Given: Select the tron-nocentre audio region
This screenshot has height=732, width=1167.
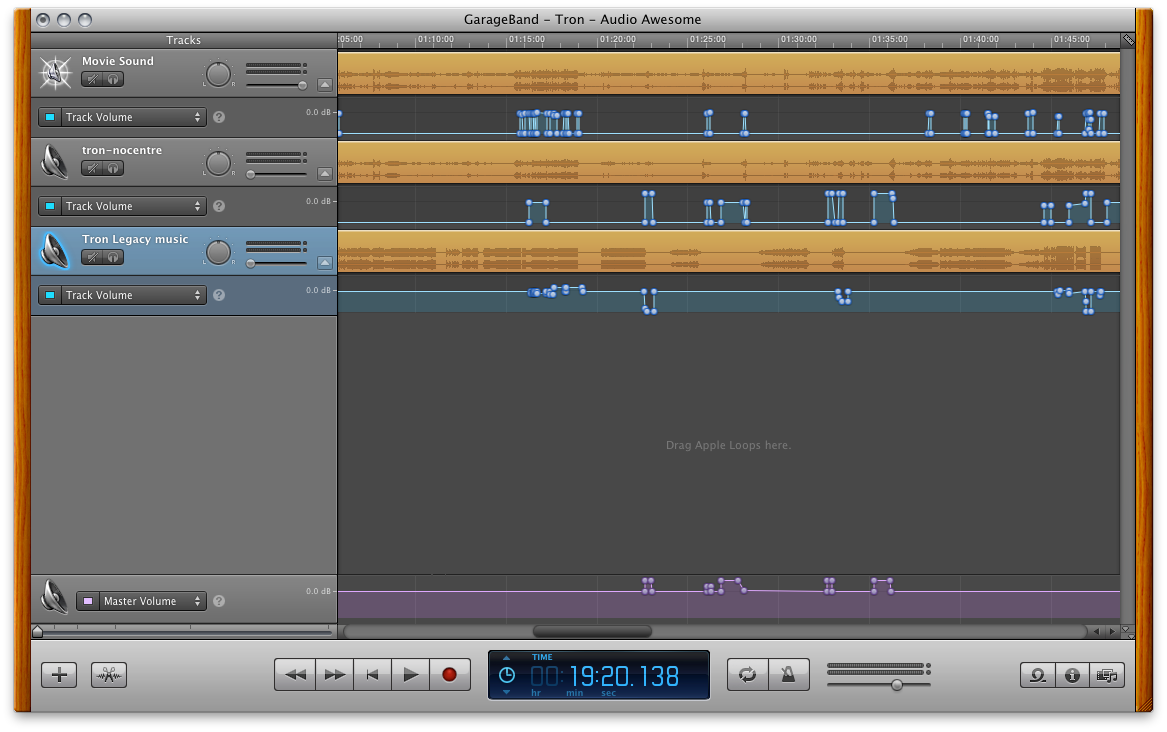Looking at the screenshot, I should 729,163.
